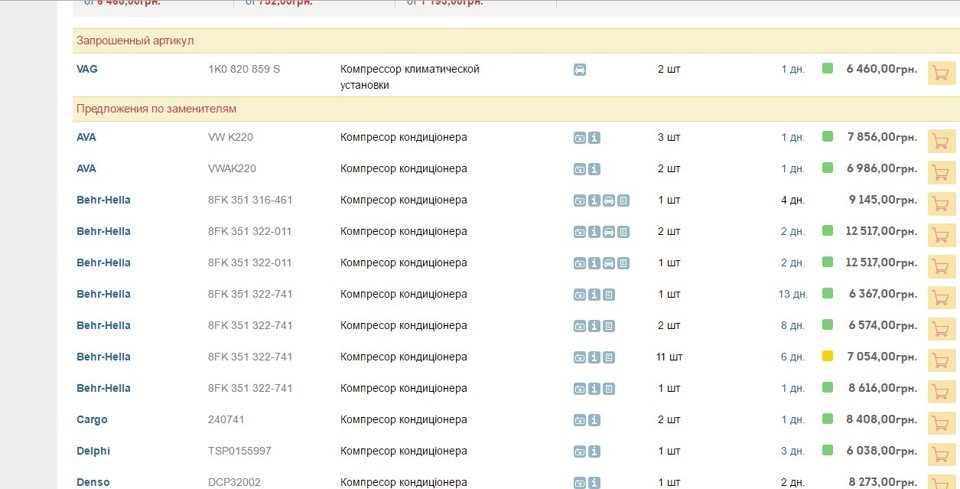Show info icon for AVA VW K220
960x489 pixels.
[594, 138]
